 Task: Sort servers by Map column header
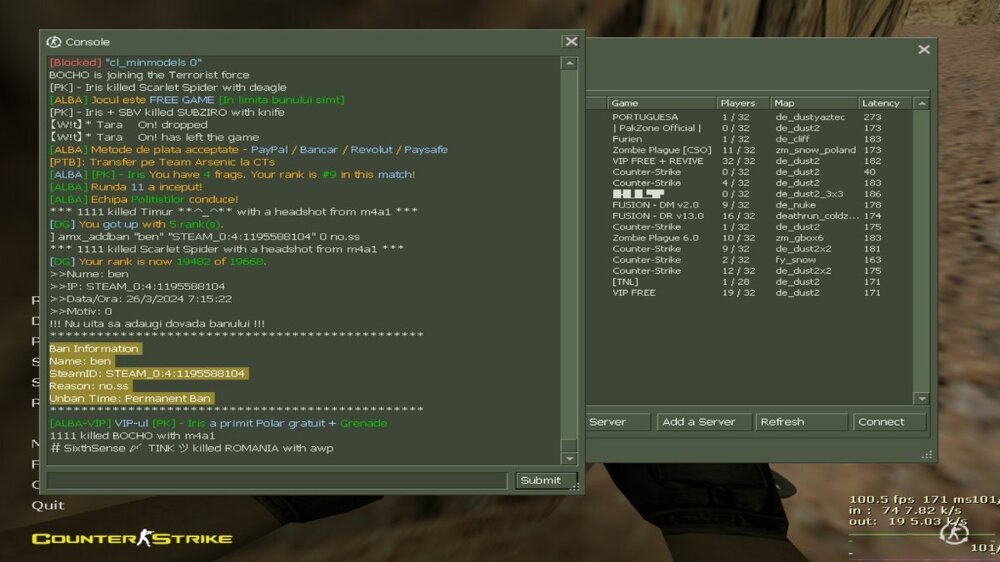coord(812,103)
